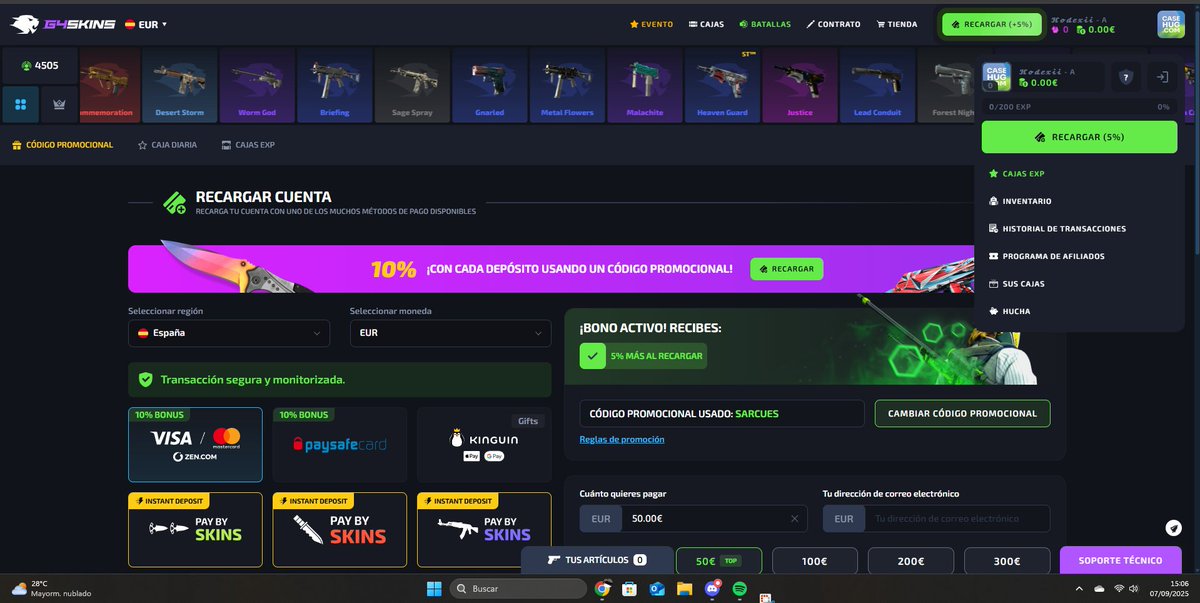
Task: Open the 4505 online users counter
Action: point(40,66)
